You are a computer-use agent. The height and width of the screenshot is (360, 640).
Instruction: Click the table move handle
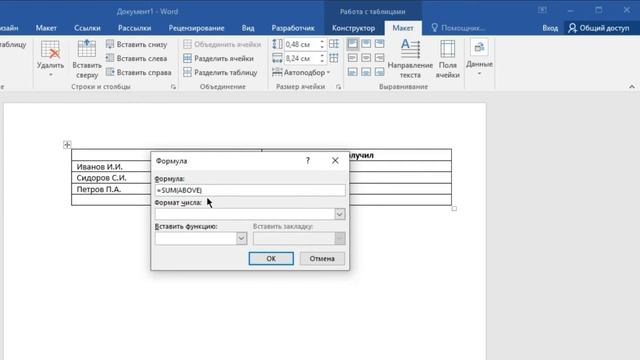(x=67, y=144)
